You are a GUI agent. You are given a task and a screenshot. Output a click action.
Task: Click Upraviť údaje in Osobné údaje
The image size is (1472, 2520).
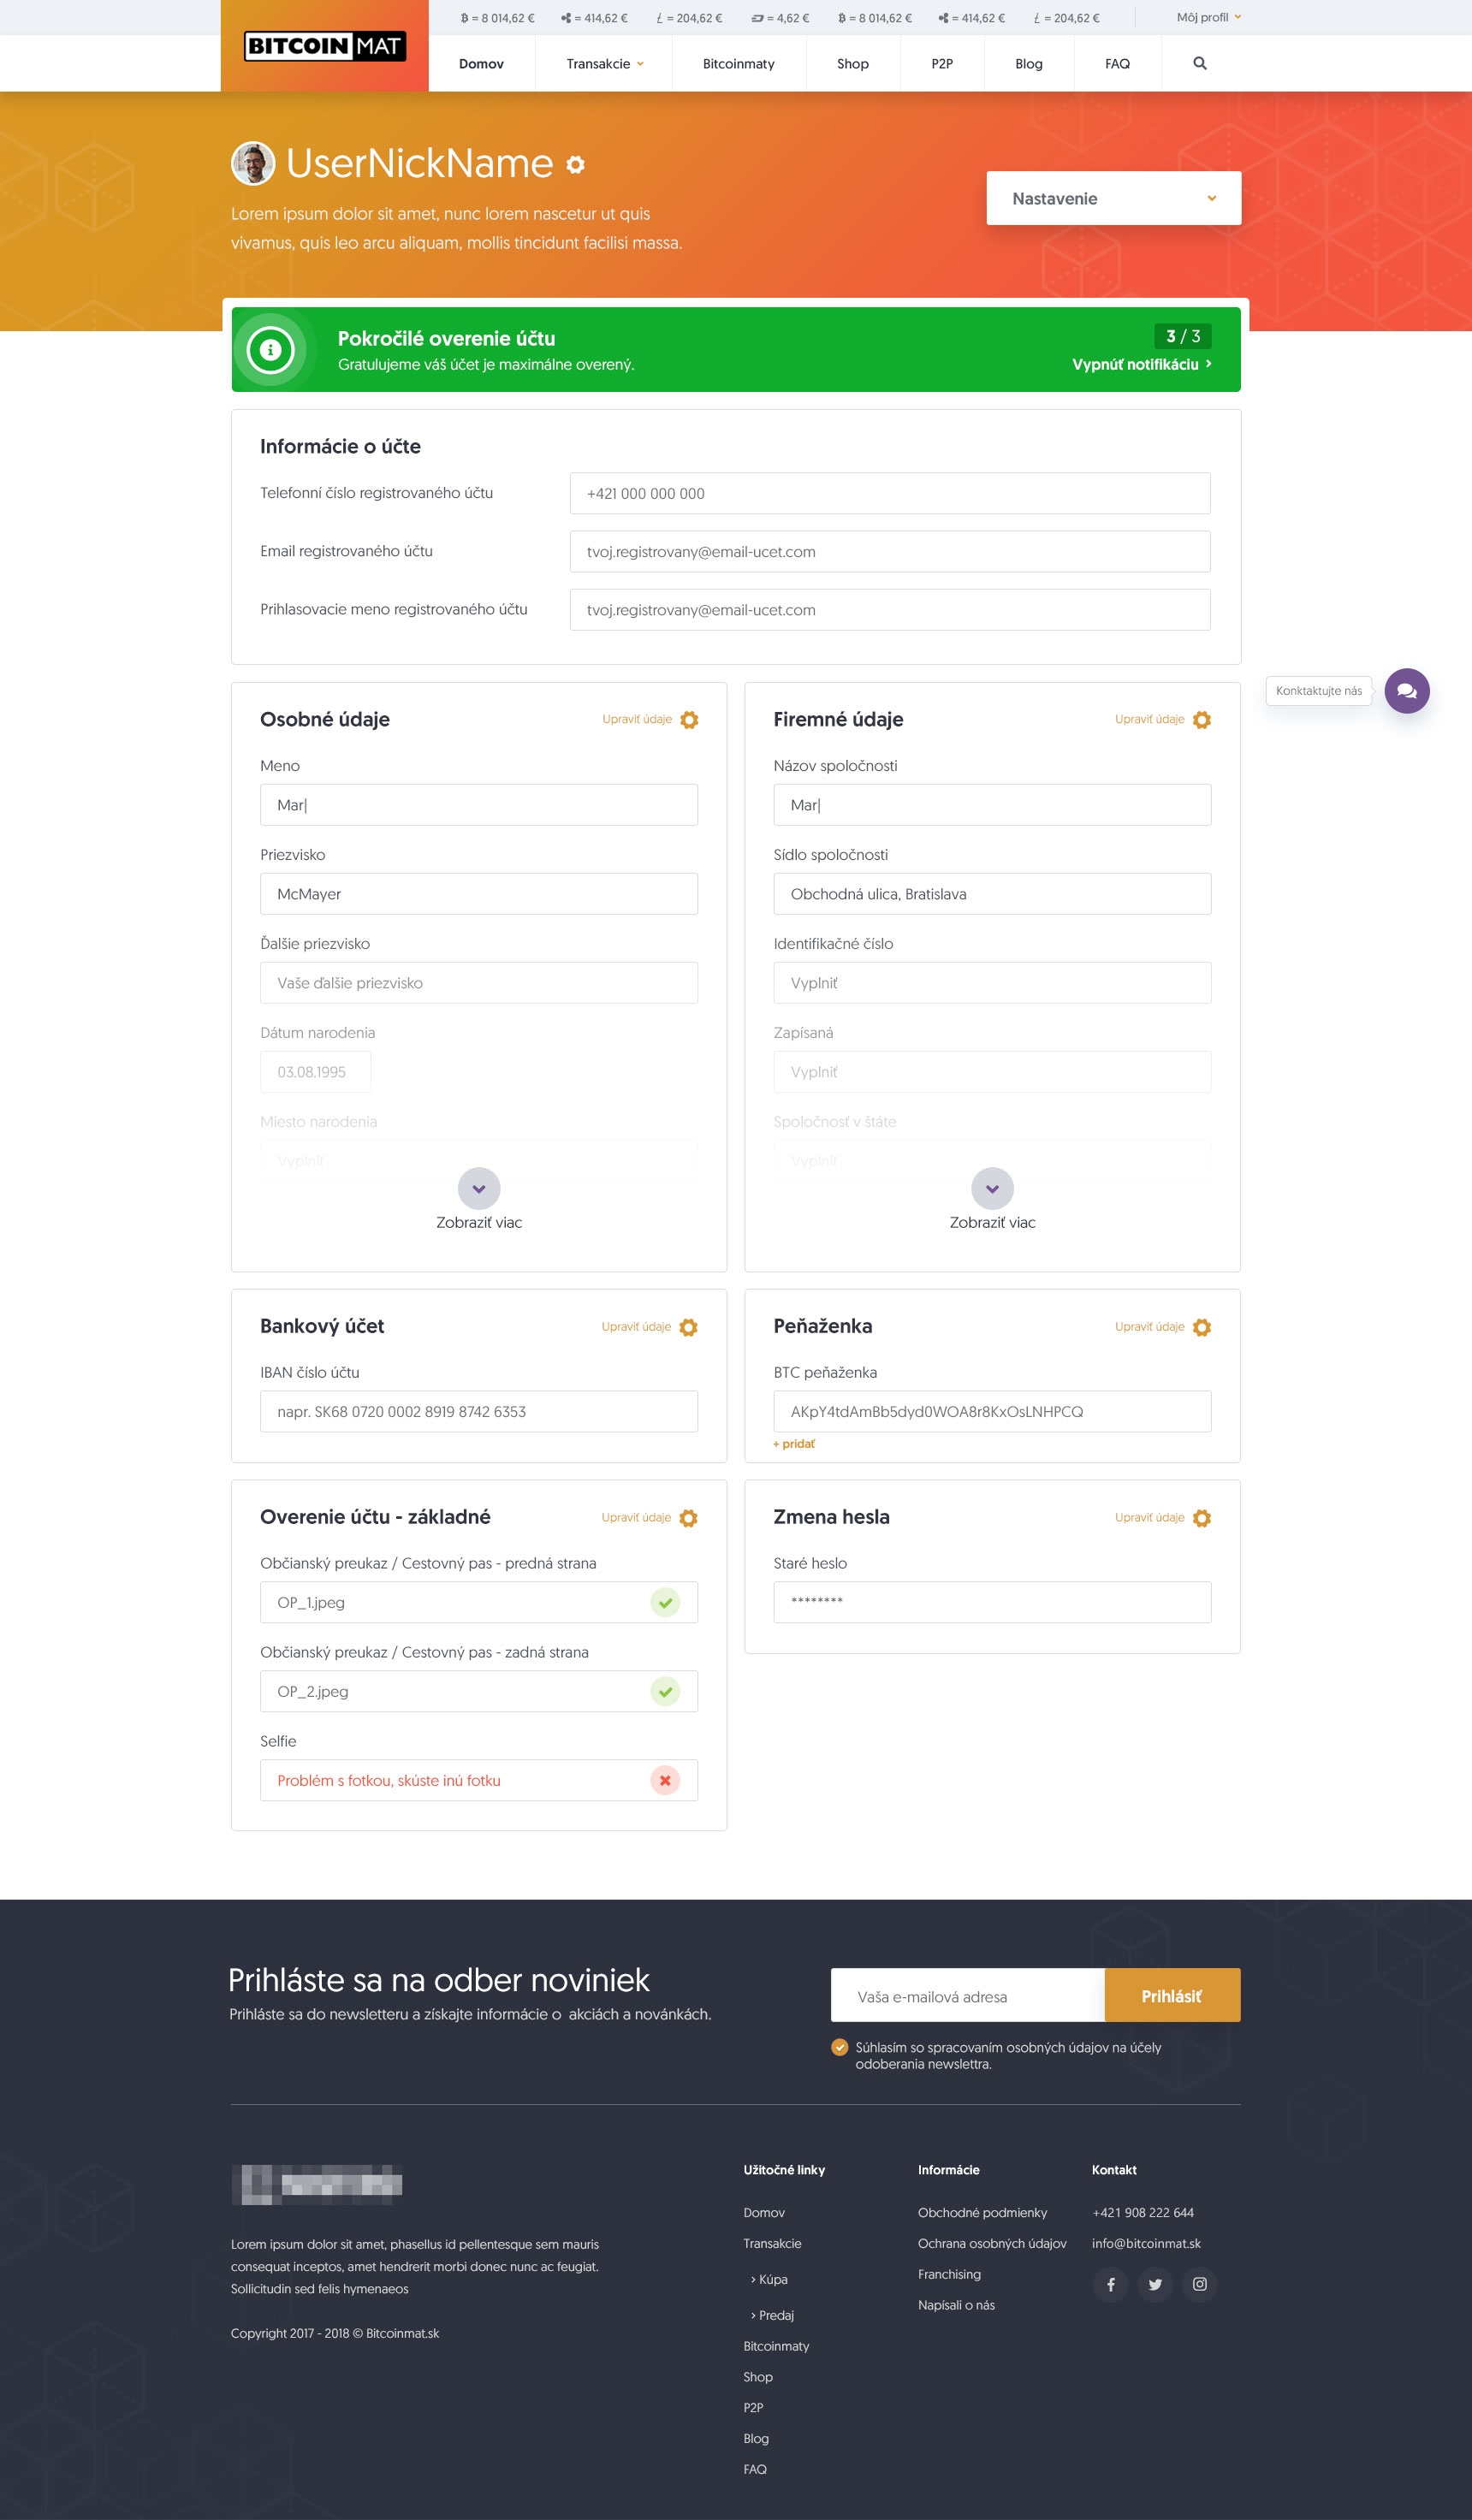tap(637, 719)
